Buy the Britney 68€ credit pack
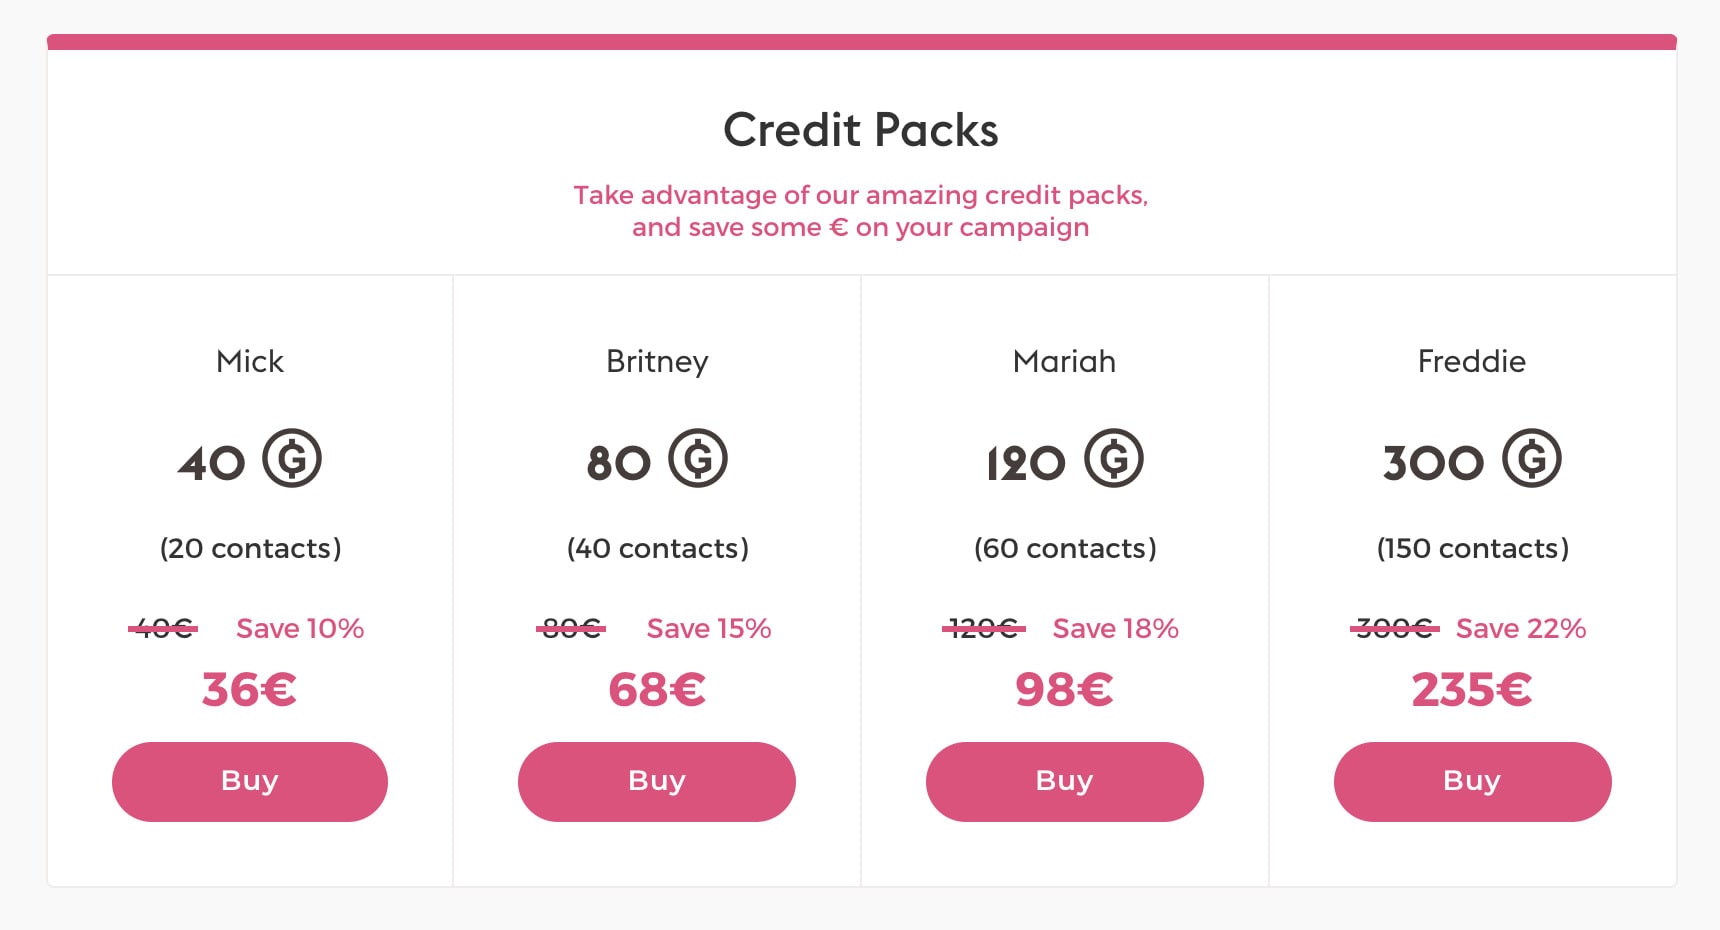 [657, 782]
